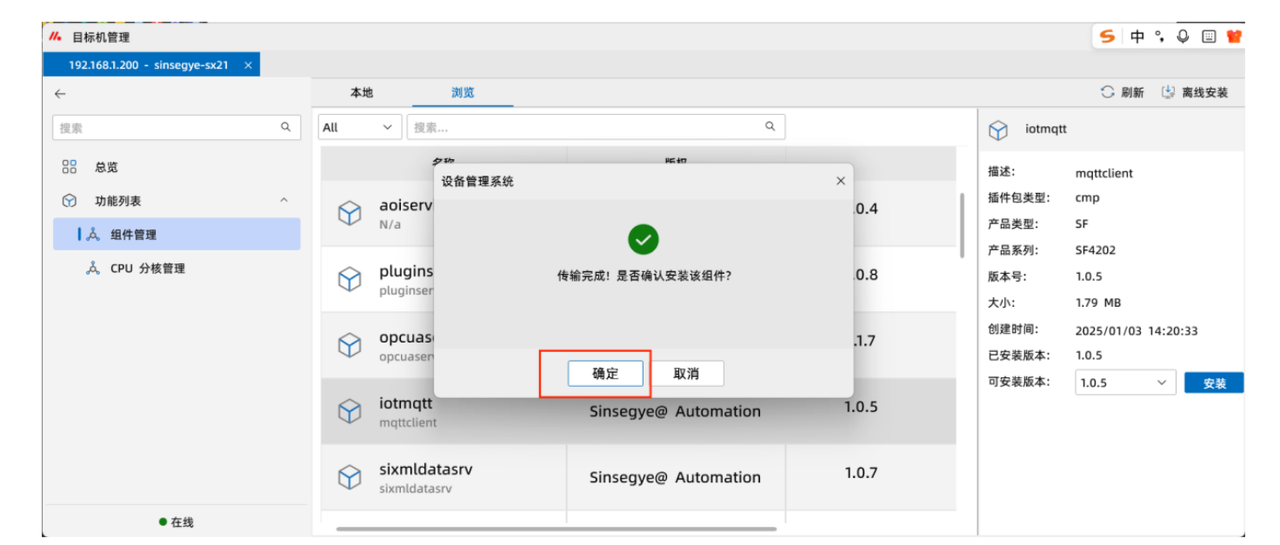1280x545 pixels.
Task: Click the back arrow in left sidebar
Action: [x=60, y=93]
